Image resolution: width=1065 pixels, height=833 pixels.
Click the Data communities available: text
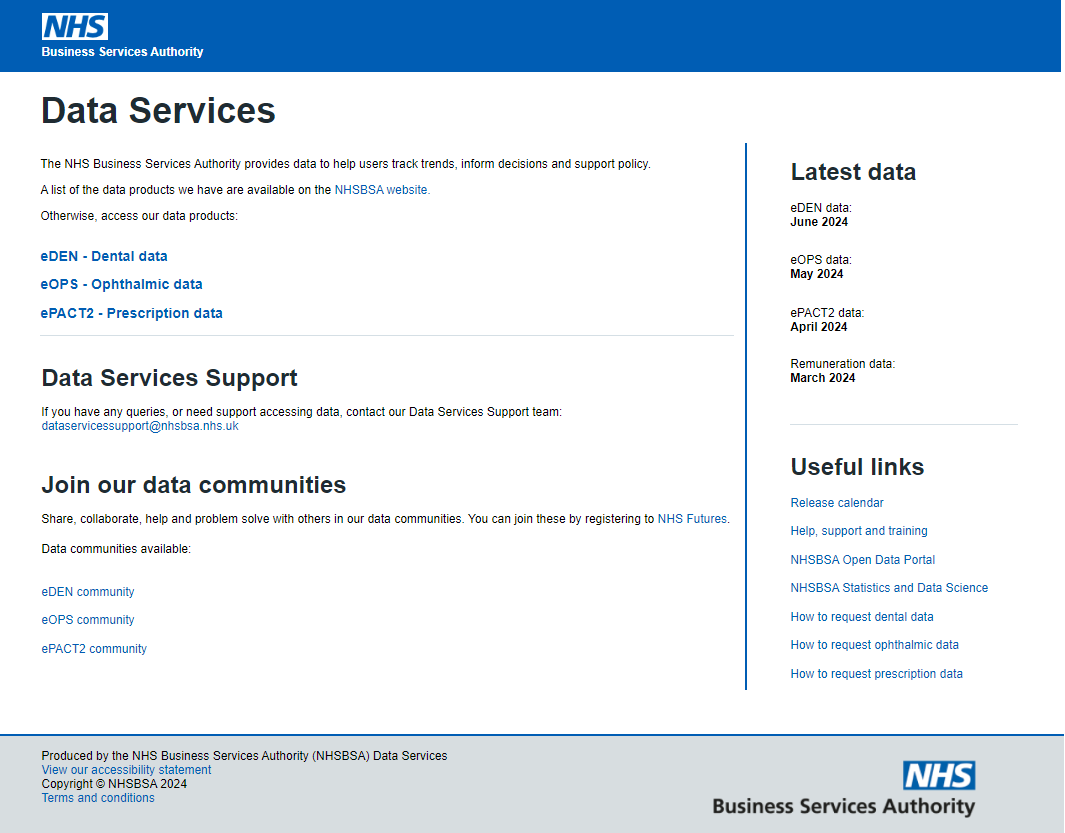116,548
